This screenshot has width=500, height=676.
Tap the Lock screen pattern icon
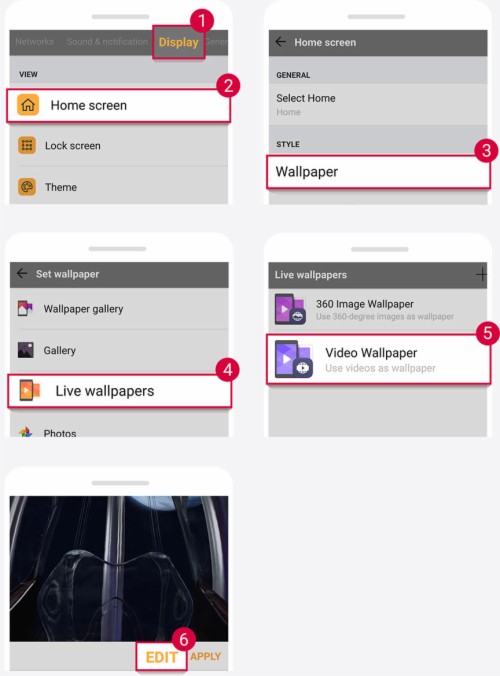(x=27, y=145)
